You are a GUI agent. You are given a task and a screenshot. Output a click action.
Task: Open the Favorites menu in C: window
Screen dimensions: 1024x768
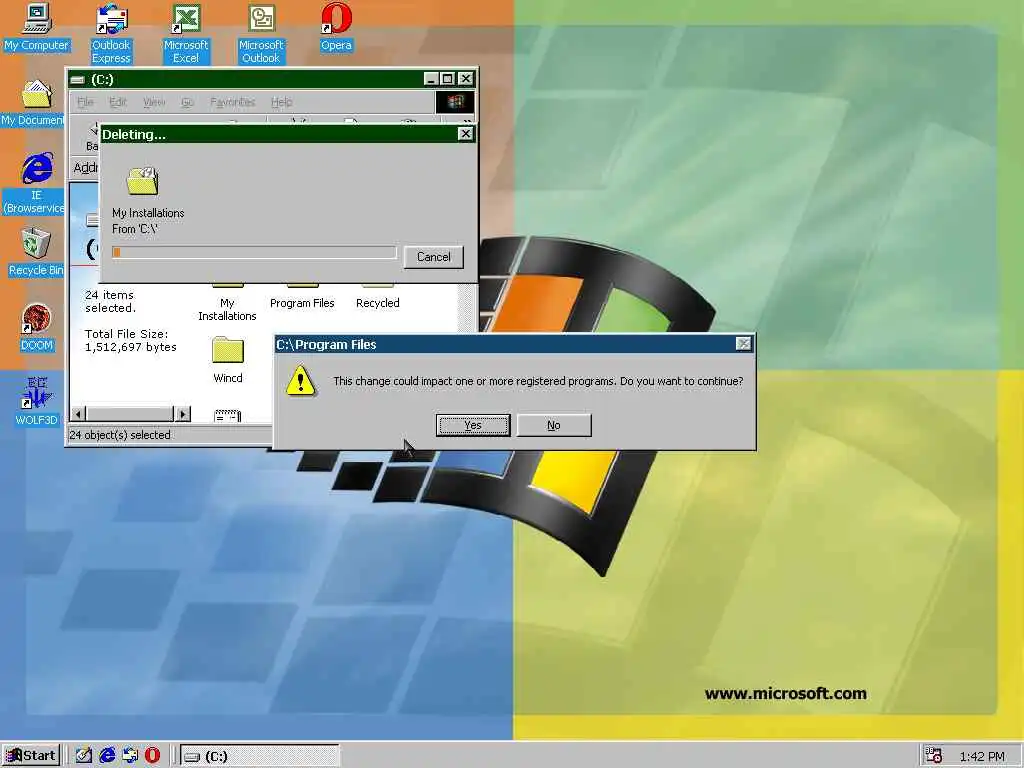click(232, 102)
